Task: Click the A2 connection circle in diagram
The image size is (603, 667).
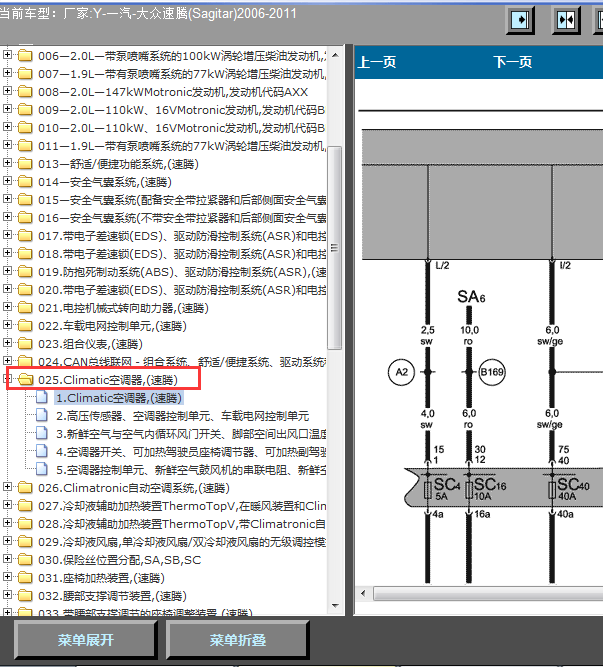Action: tap(401, 372)
